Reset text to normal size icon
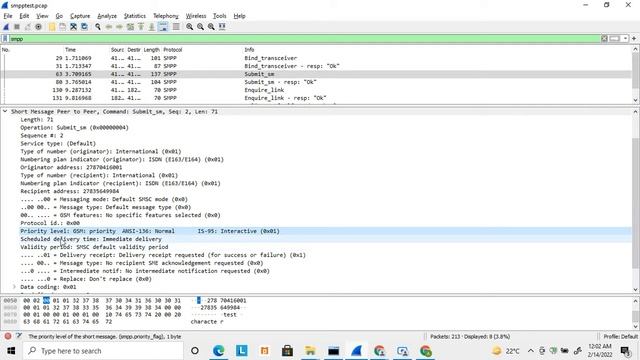The height and width of the screenshot is (360, 640). [x=211, y=27]
